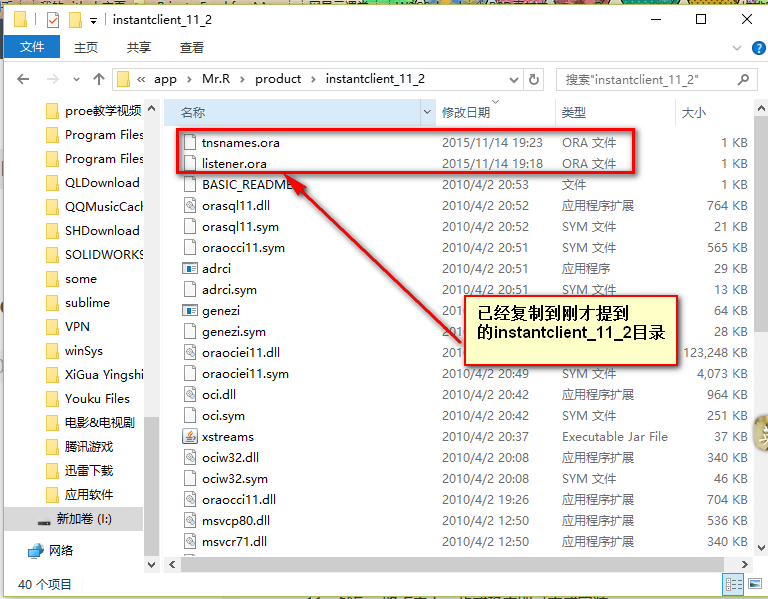Select the msvcp80.dll file icon

[190, 521]
